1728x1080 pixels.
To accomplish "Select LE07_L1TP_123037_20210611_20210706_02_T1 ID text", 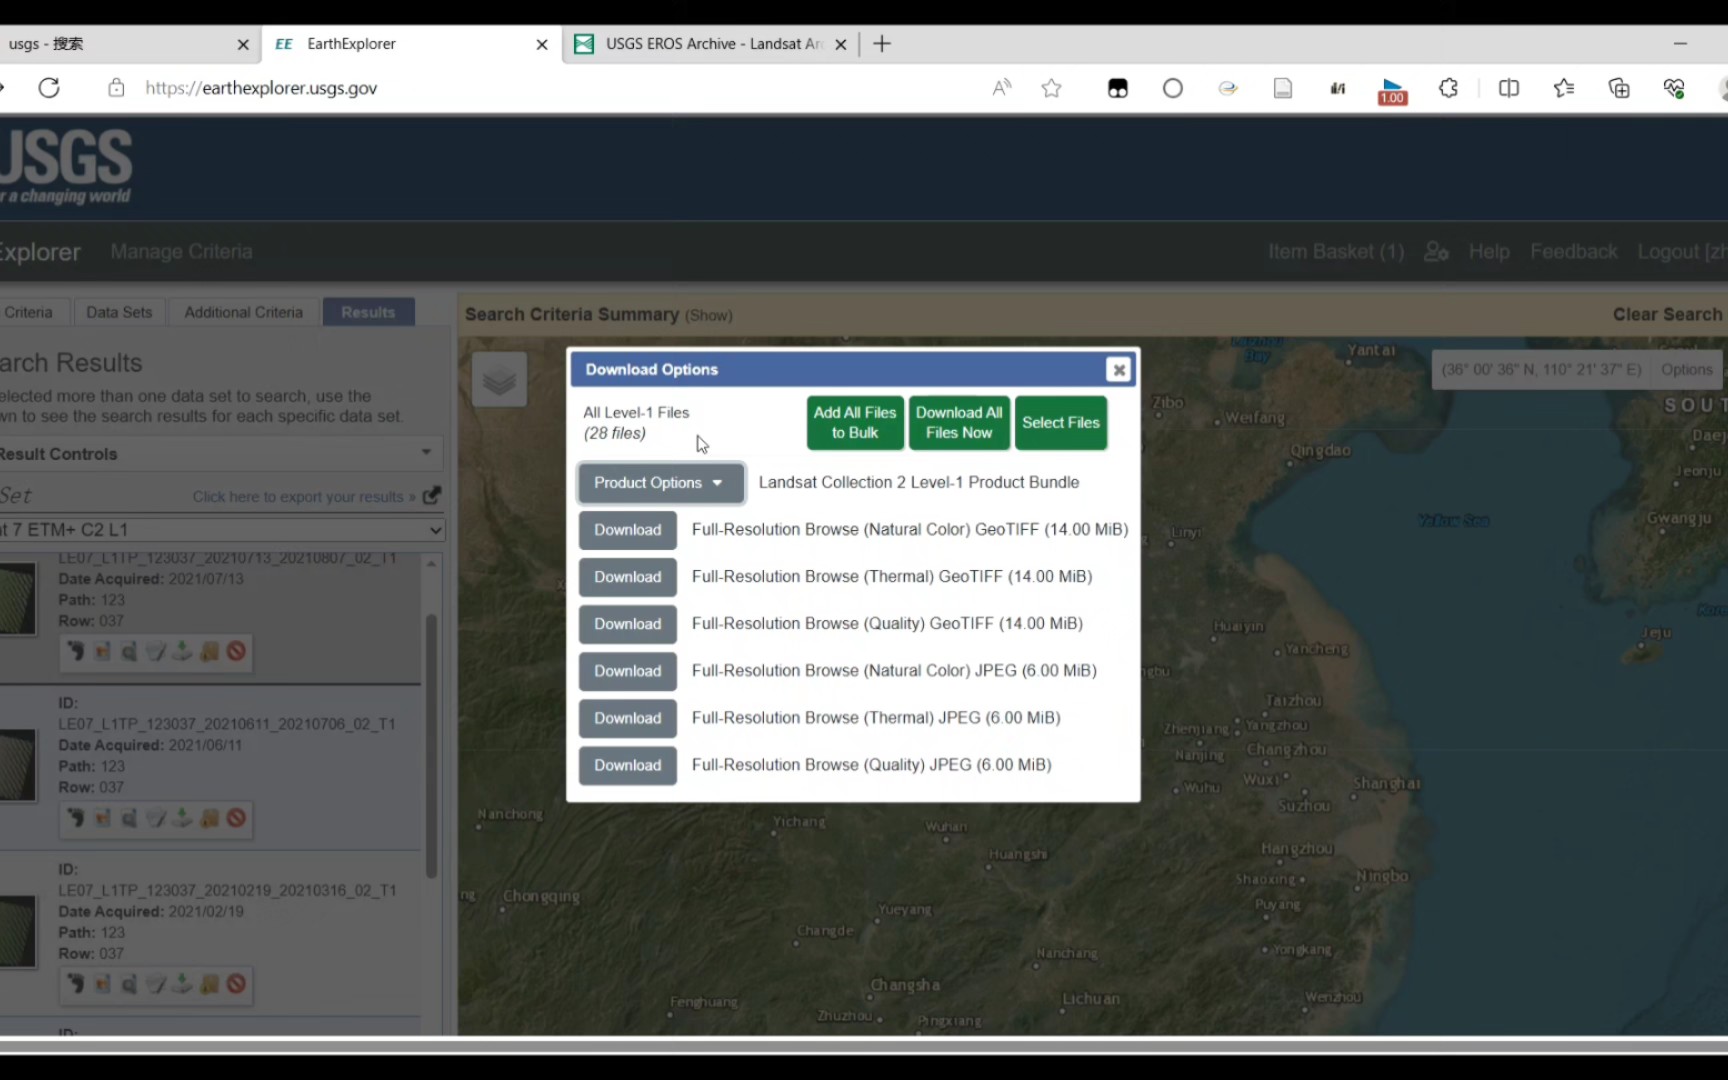I will (227, 723).
